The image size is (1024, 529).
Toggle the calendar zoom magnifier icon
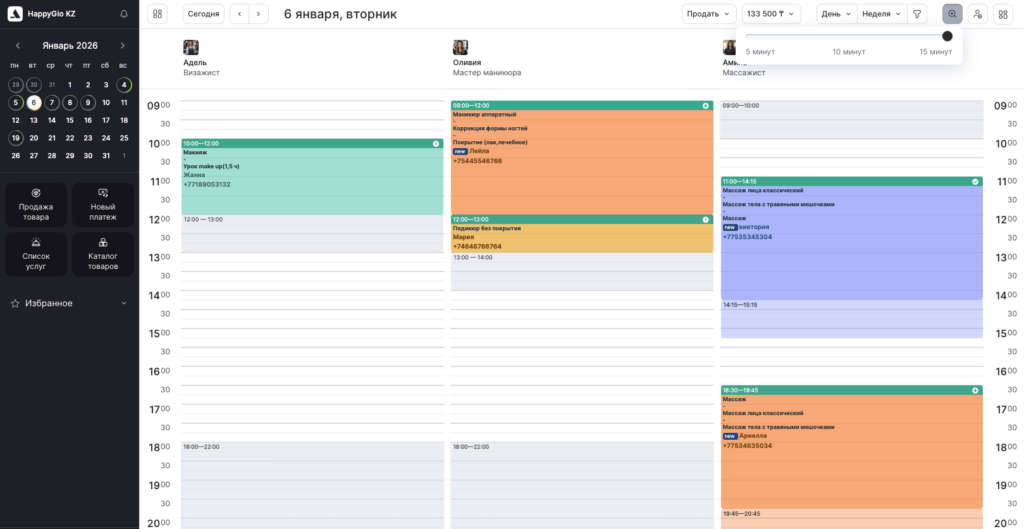952,14
